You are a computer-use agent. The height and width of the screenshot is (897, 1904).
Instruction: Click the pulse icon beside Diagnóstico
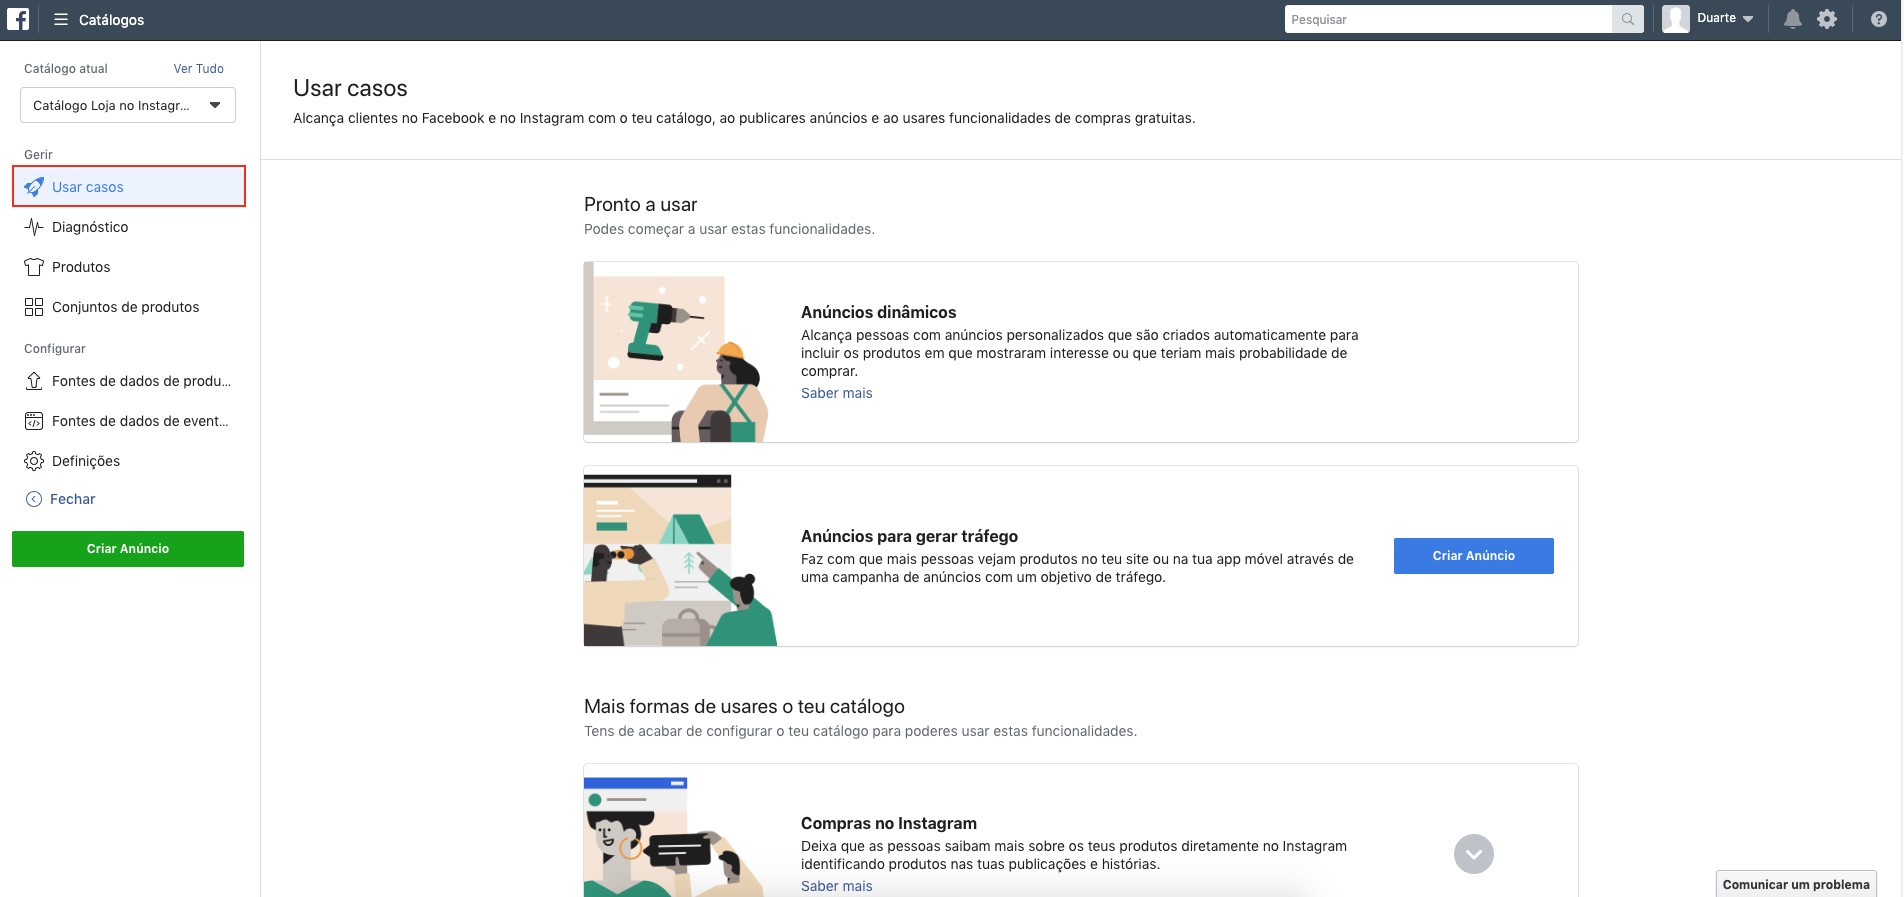pos(34,227)
